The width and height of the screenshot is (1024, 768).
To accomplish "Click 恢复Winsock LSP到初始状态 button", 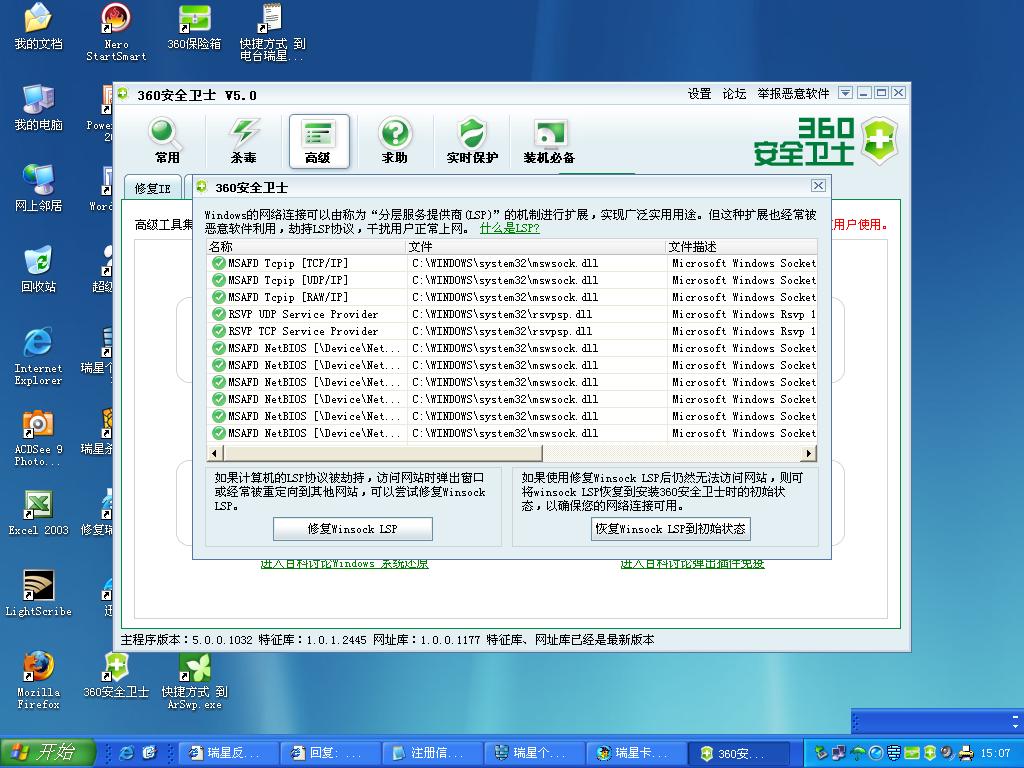I will (671, 529).
